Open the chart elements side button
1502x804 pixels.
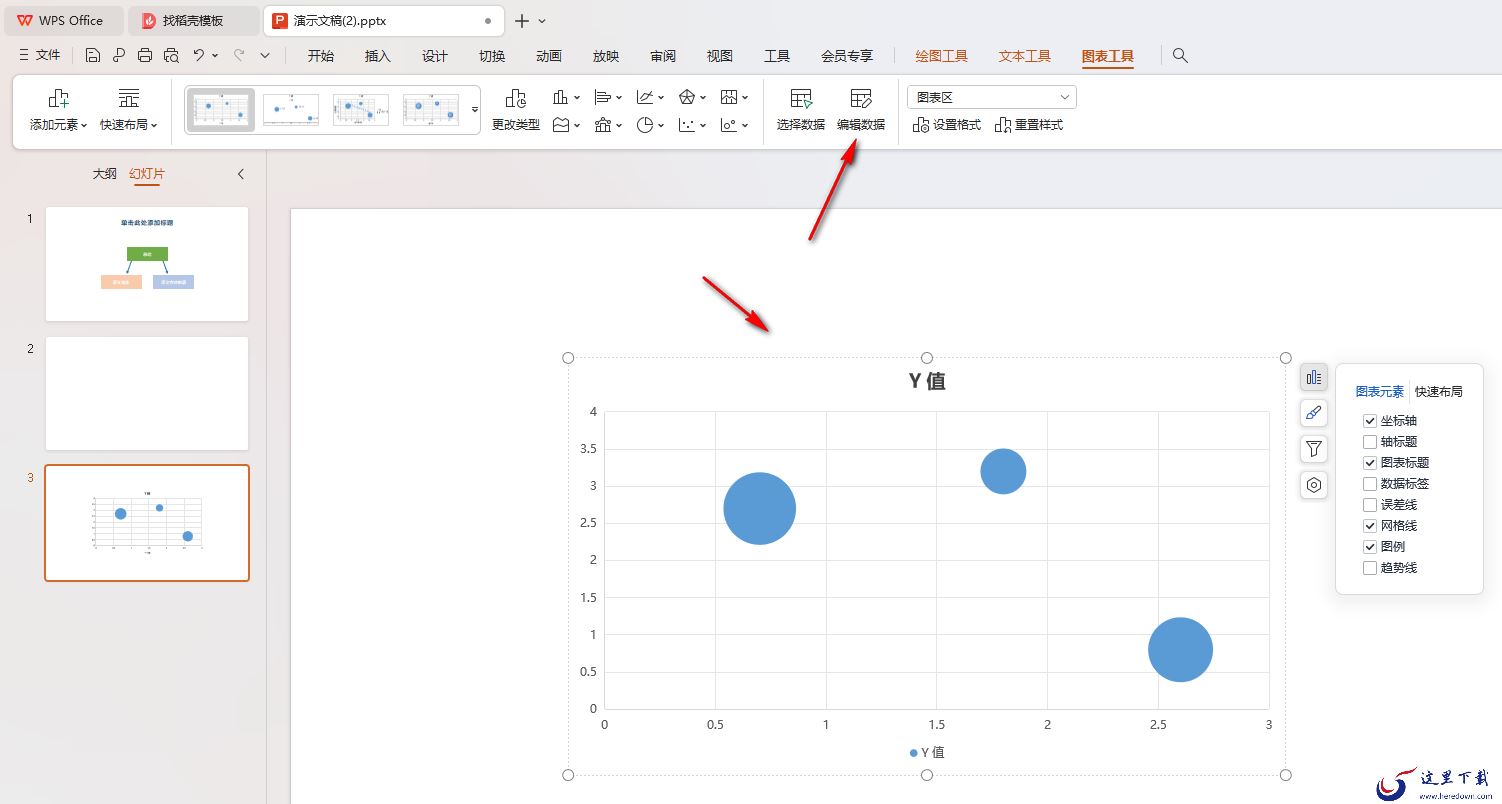[x=1314, y=378]
